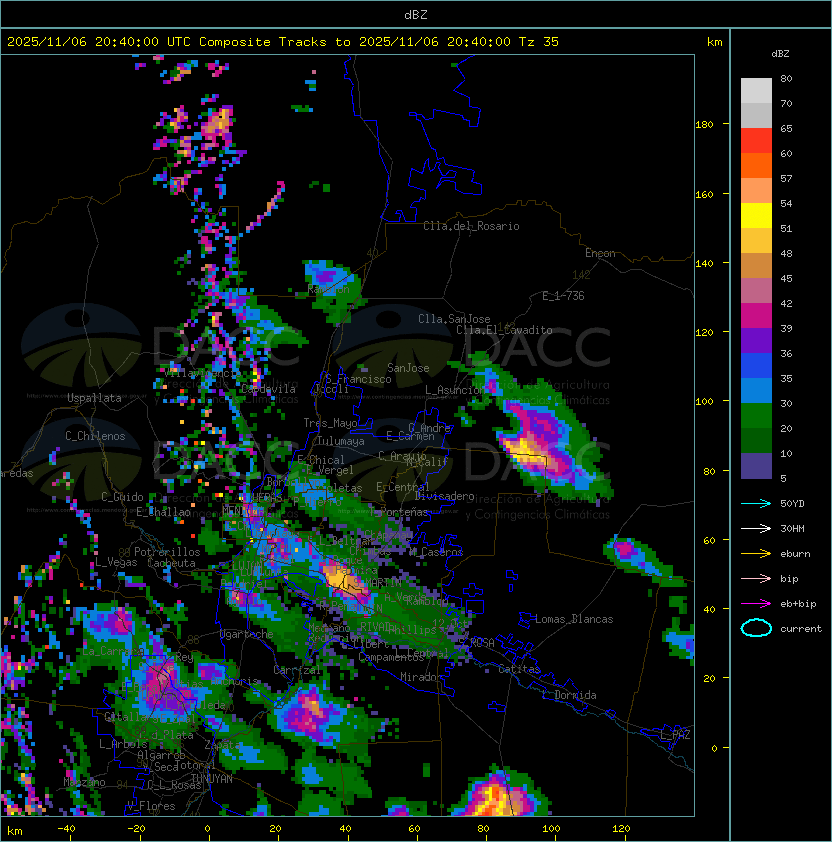This screenshot has width=832, height=842.
Task: Click the 'eb+bip' legend label
Action: point(798,604)
